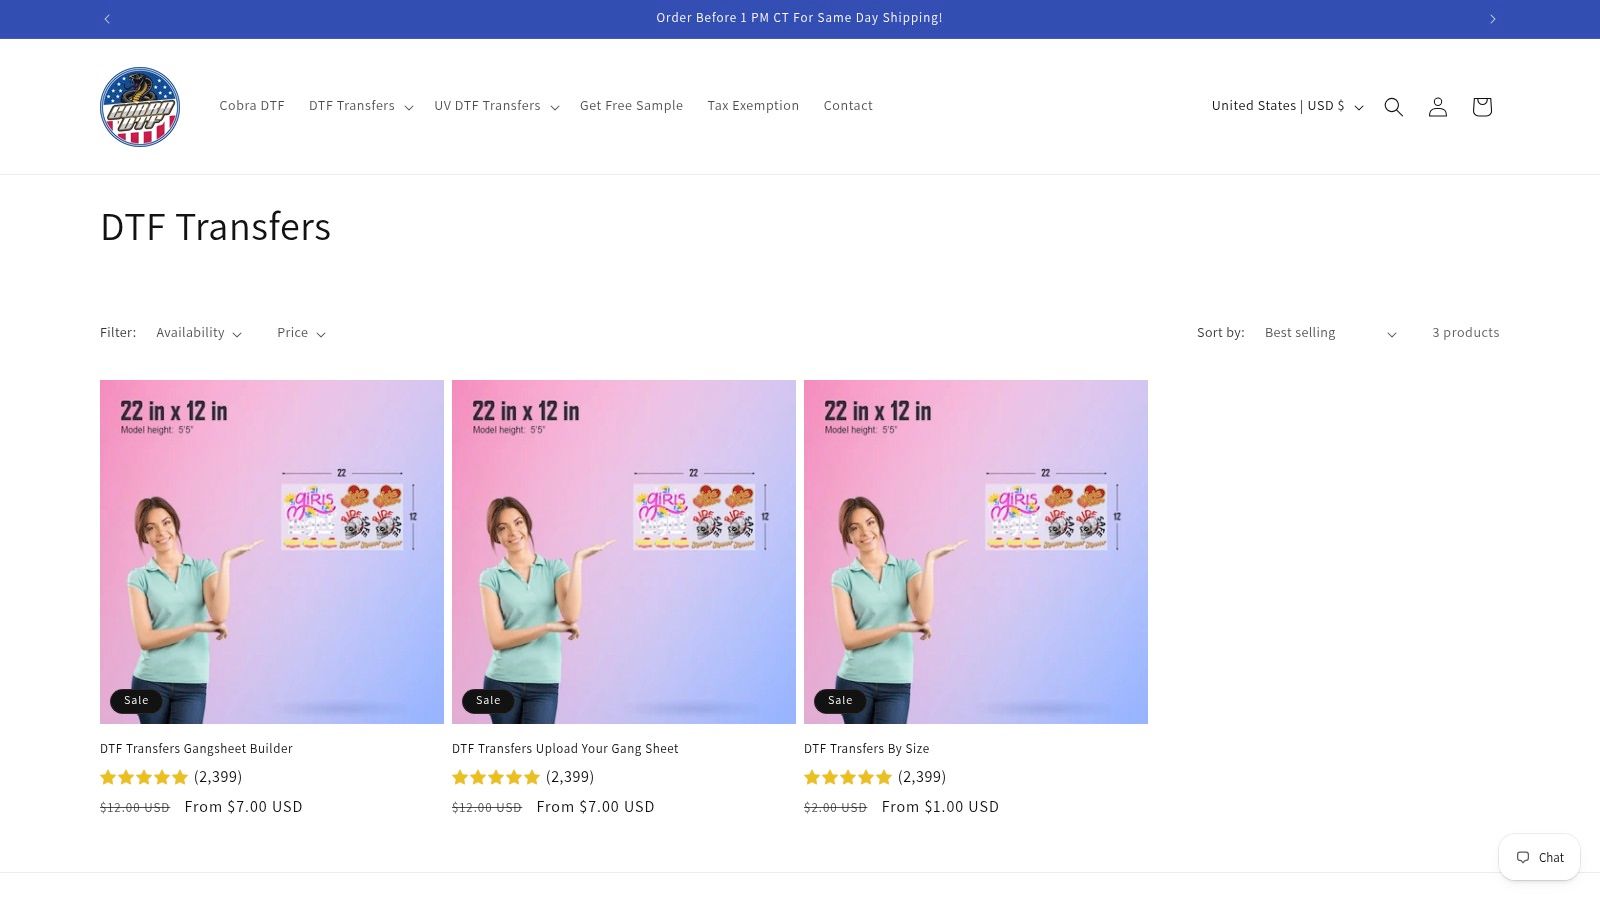Image resolution: width=1600 pixels, height=900 pixels.
Task: Click DTF Transfers Upload Your Gang Sheet image
Action: (x=624, y=552)
